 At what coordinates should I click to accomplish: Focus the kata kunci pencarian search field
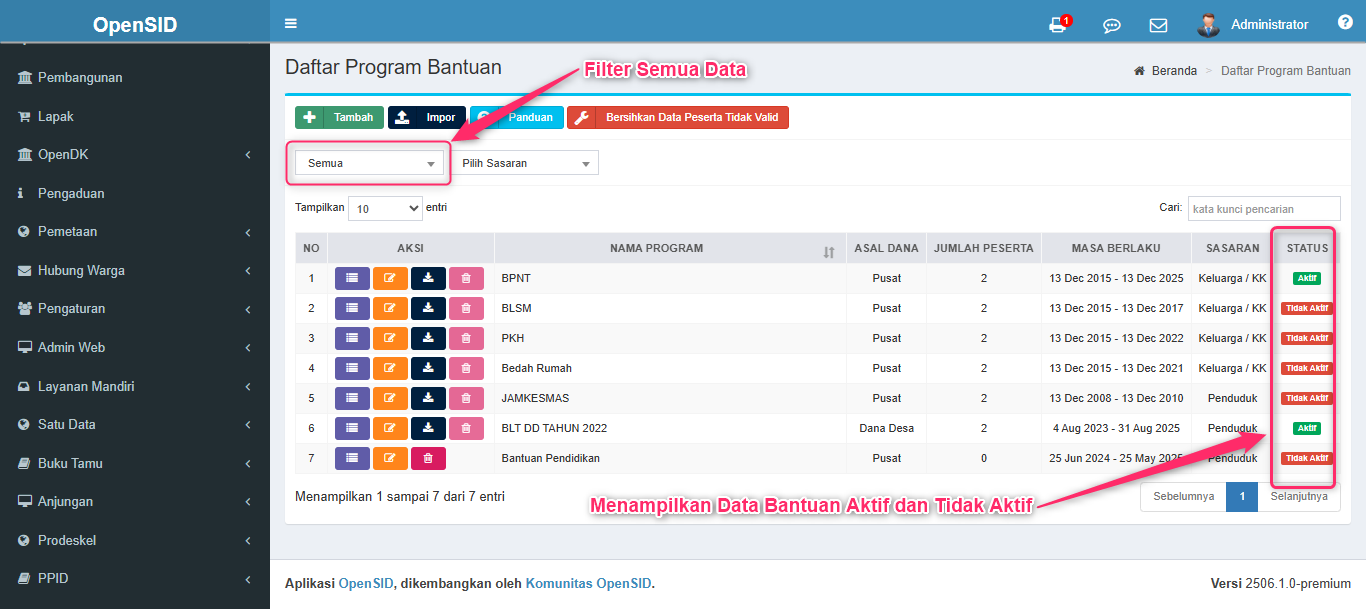pyautogui.click(x=1264, y=209)
